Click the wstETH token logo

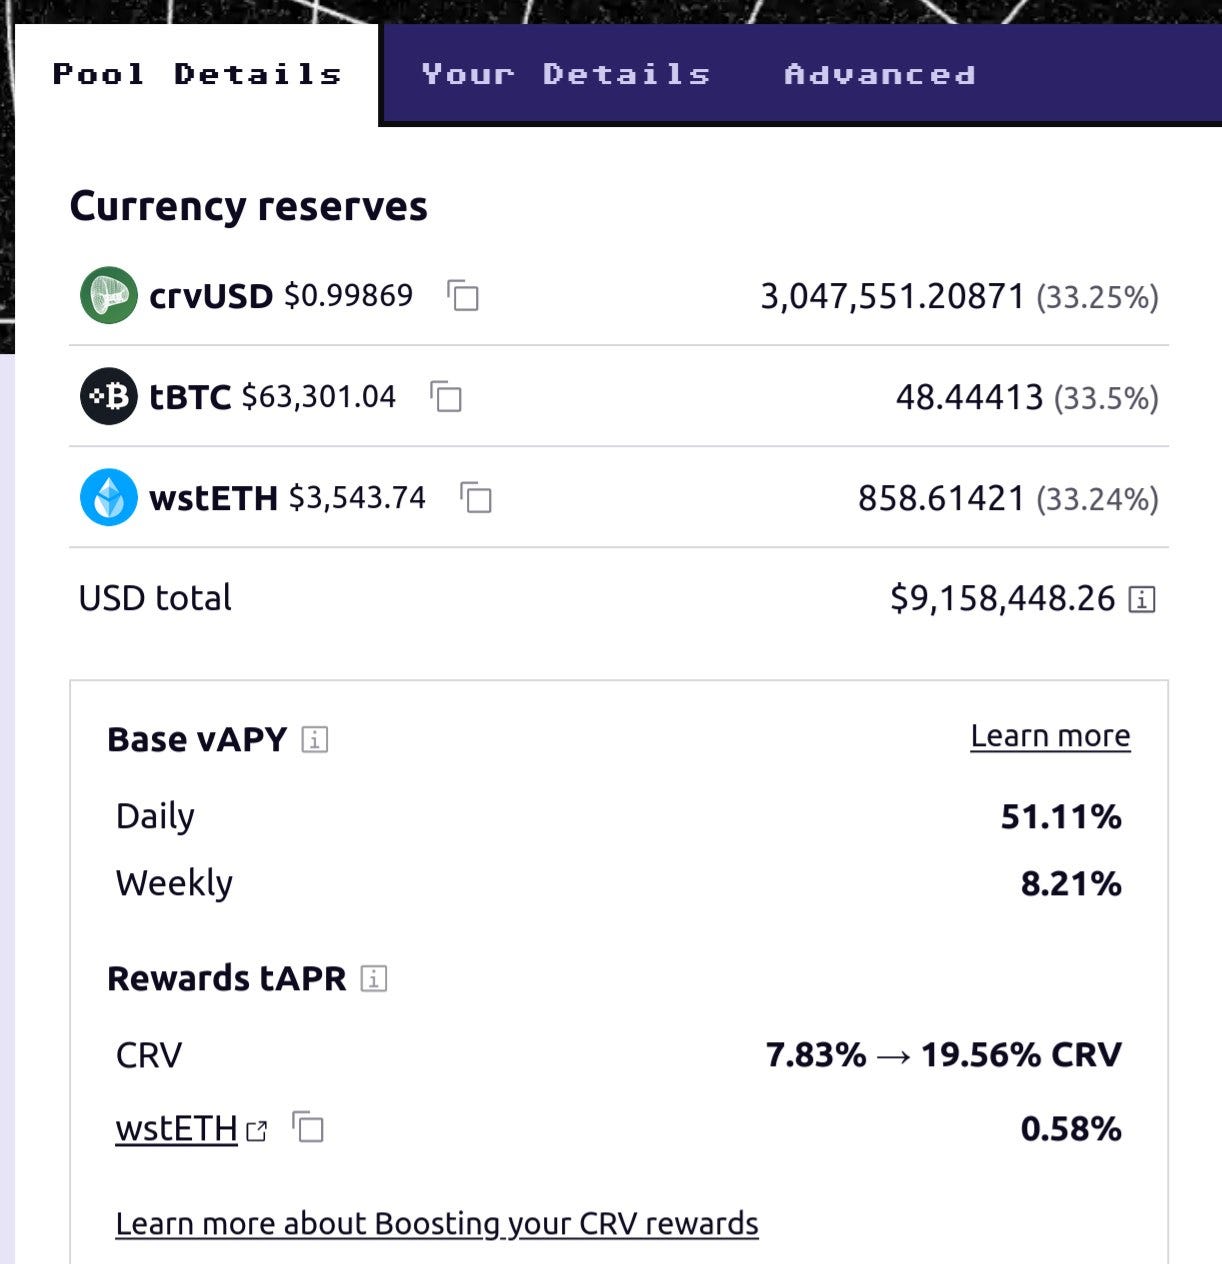point(108,497)
